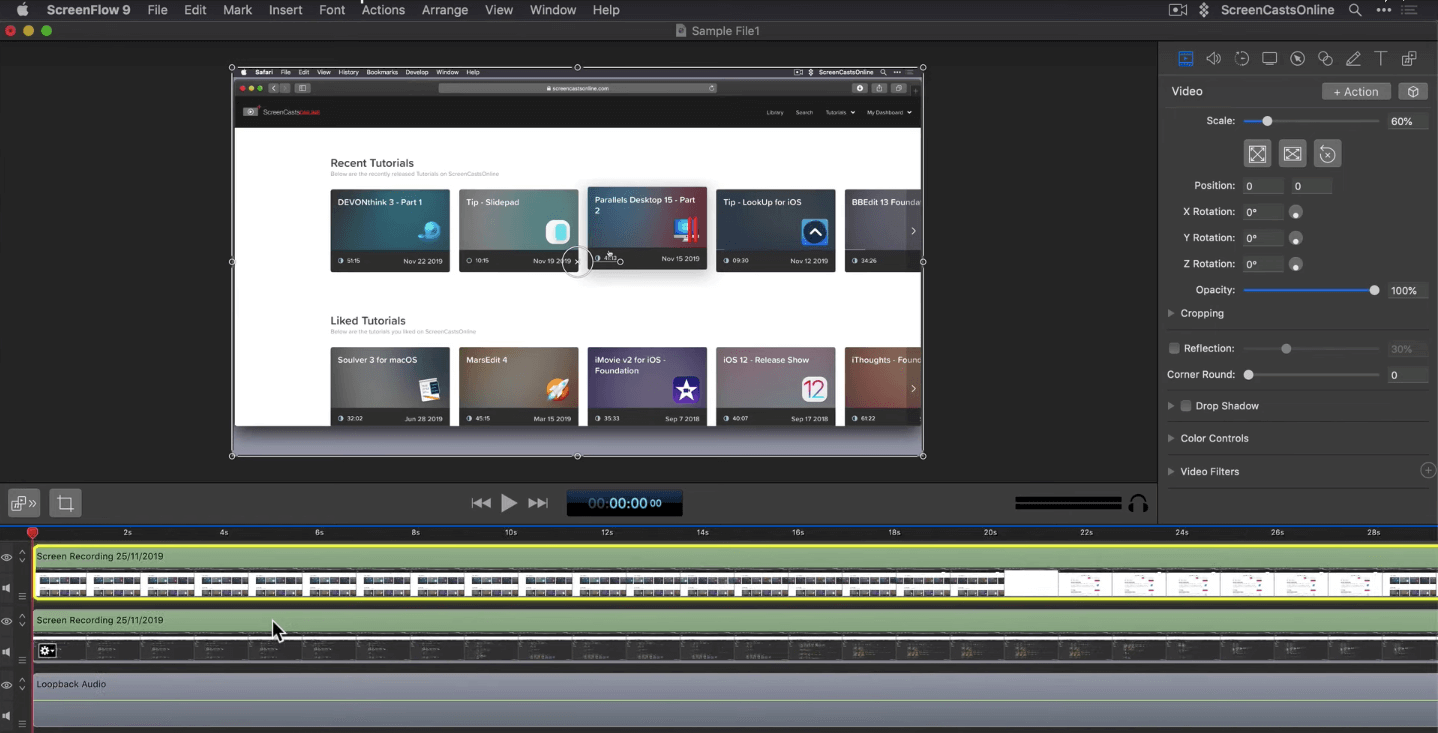Click the Y Rotation dial knob
This screenshot has width=1438, height=733.
[x=1296, y=238]
